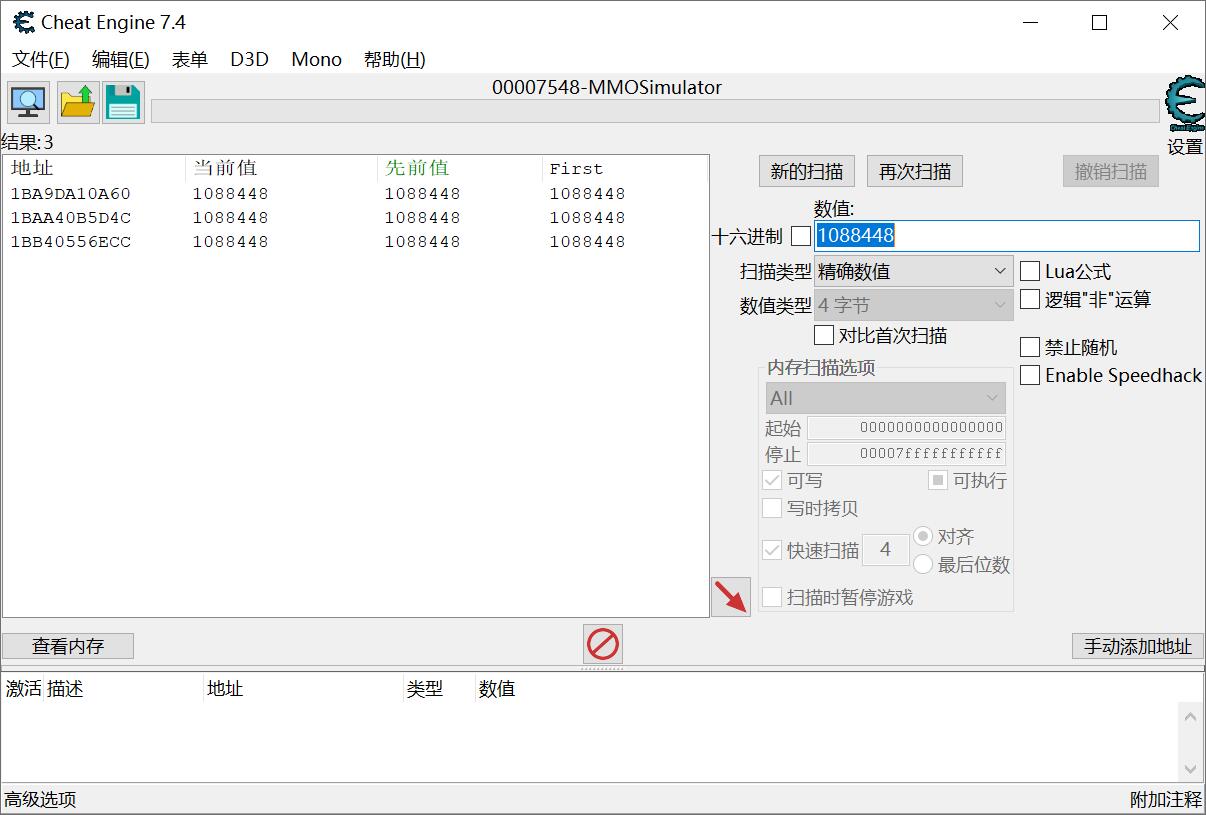Click the 撤销扫描 button
Image resolution: width=1206 pixels, height=815 pixels.
click(1111, 171)
